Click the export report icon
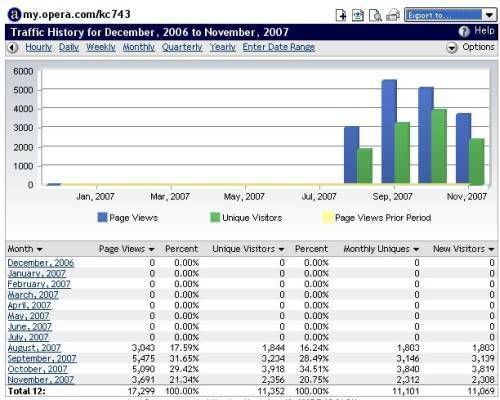500x400 pixels. tap(358, 15)
